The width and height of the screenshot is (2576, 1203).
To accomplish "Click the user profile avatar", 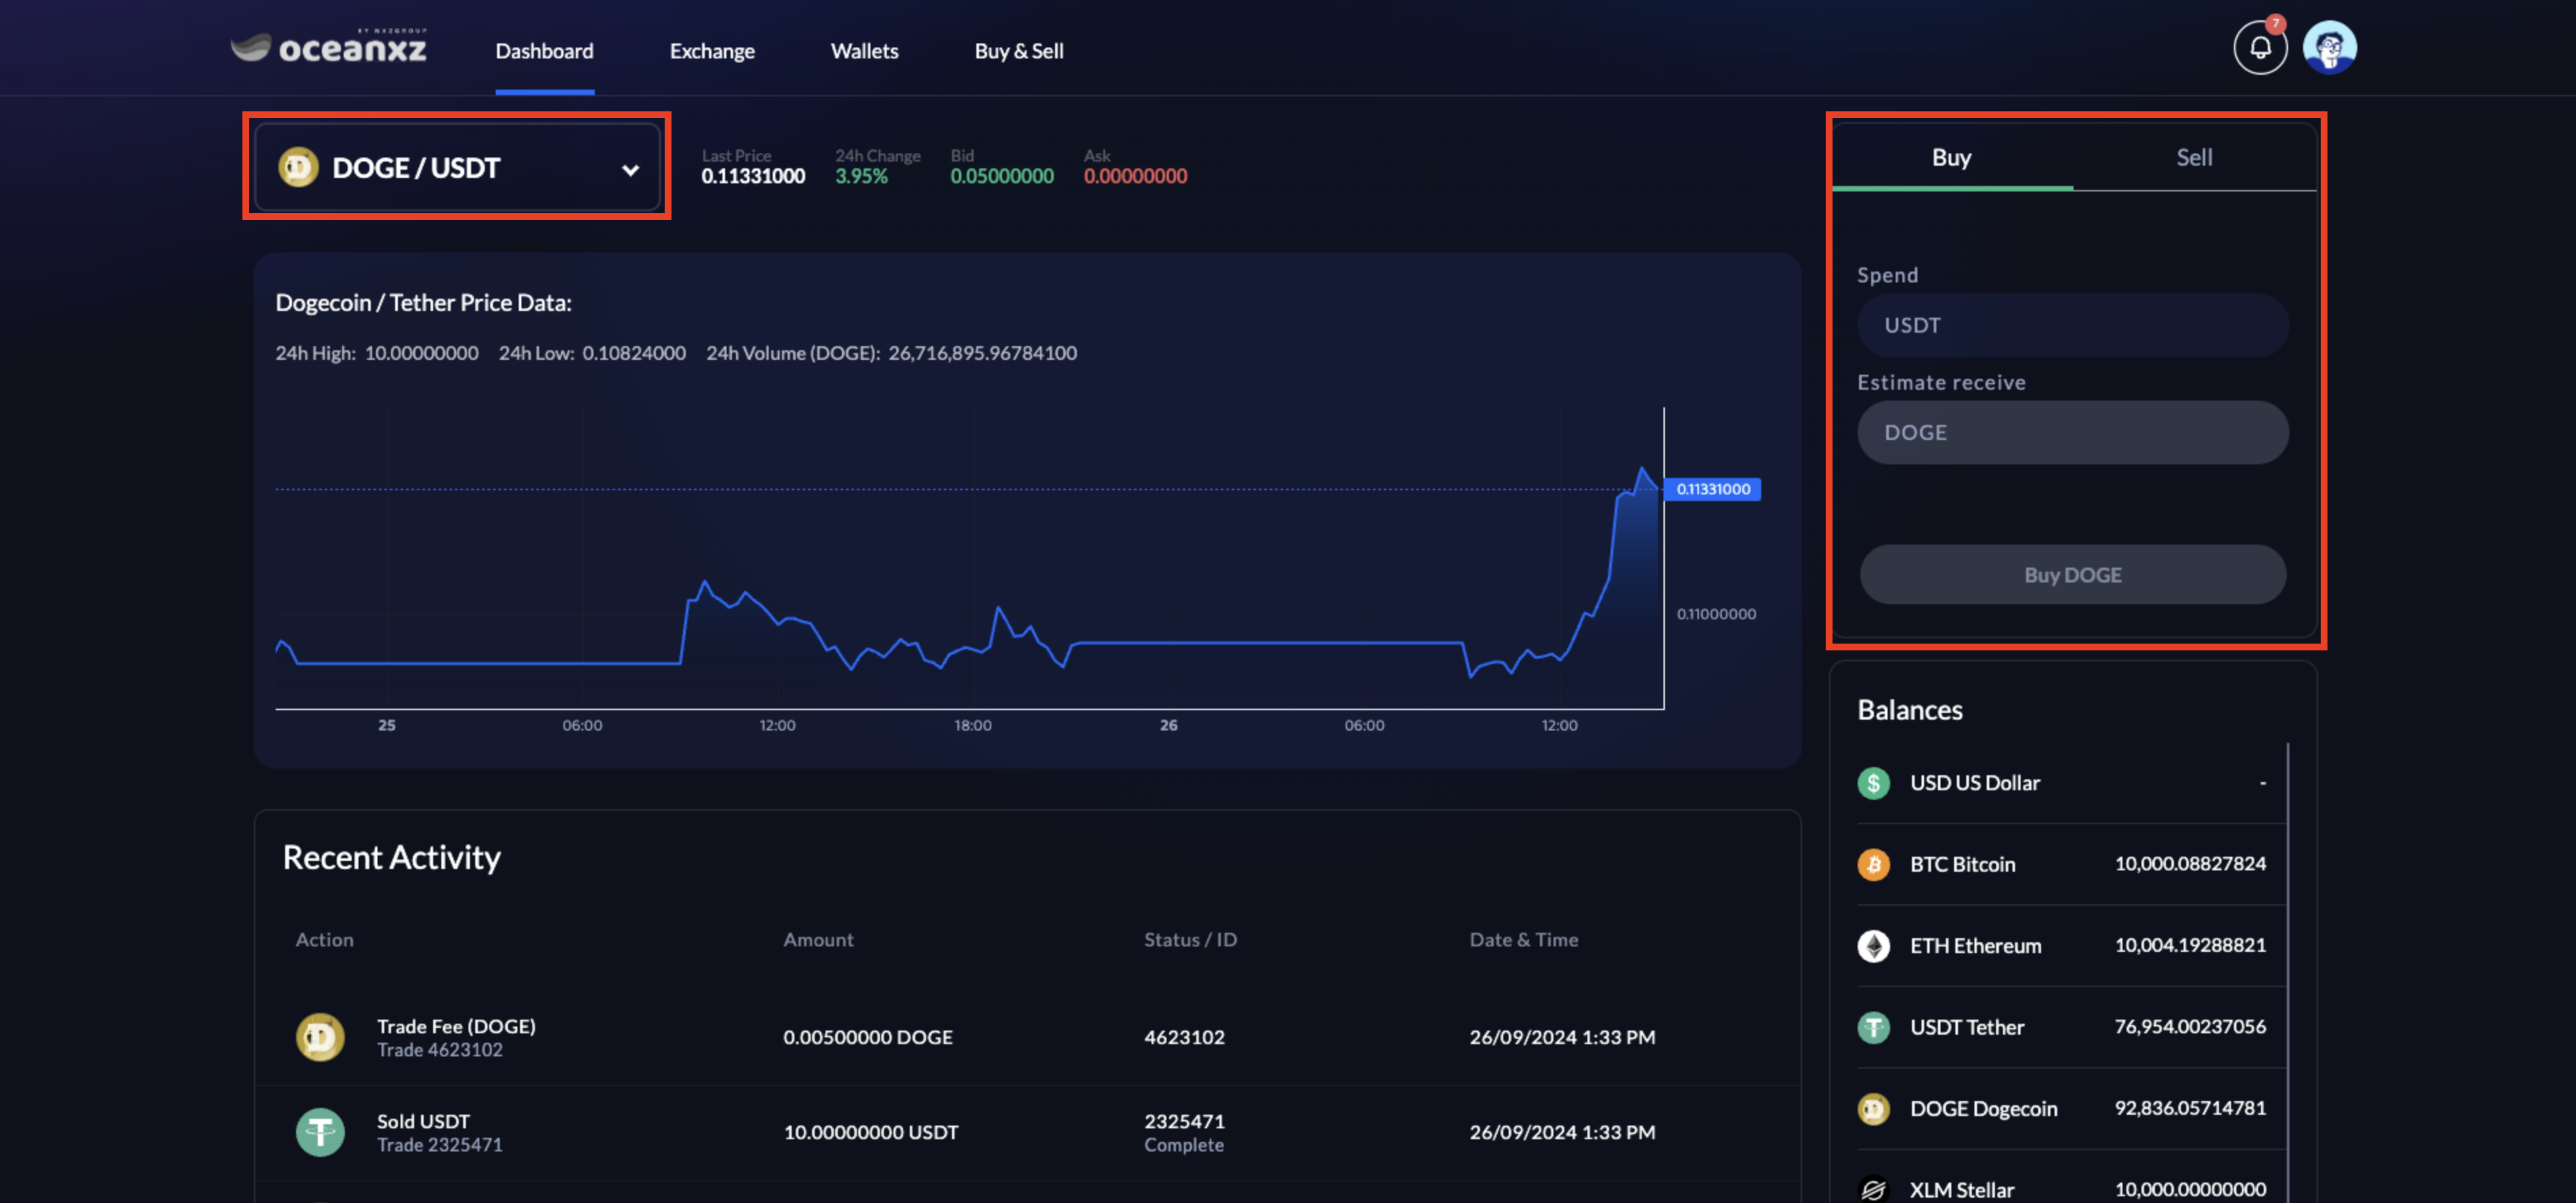I will pyautogui.click(x=2329, y=47).
